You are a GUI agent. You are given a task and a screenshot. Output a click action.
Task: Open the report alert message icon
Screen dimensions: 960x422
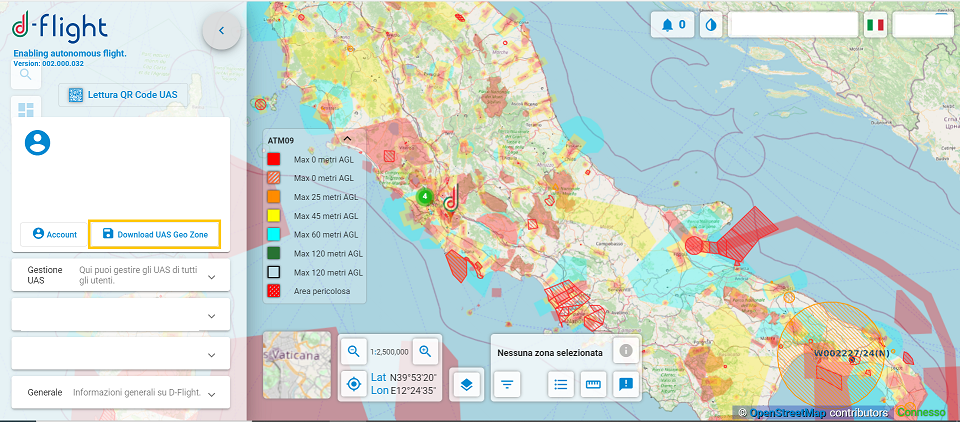tap(625, 383)
